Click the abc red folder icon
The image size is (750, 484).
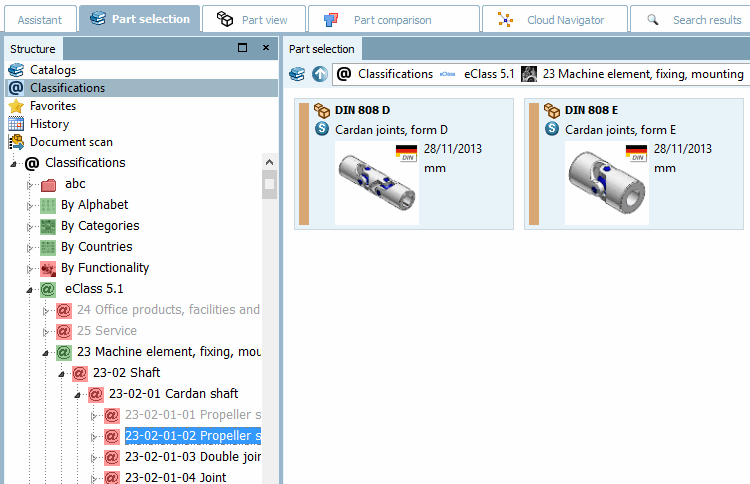(x=48, y=185)
